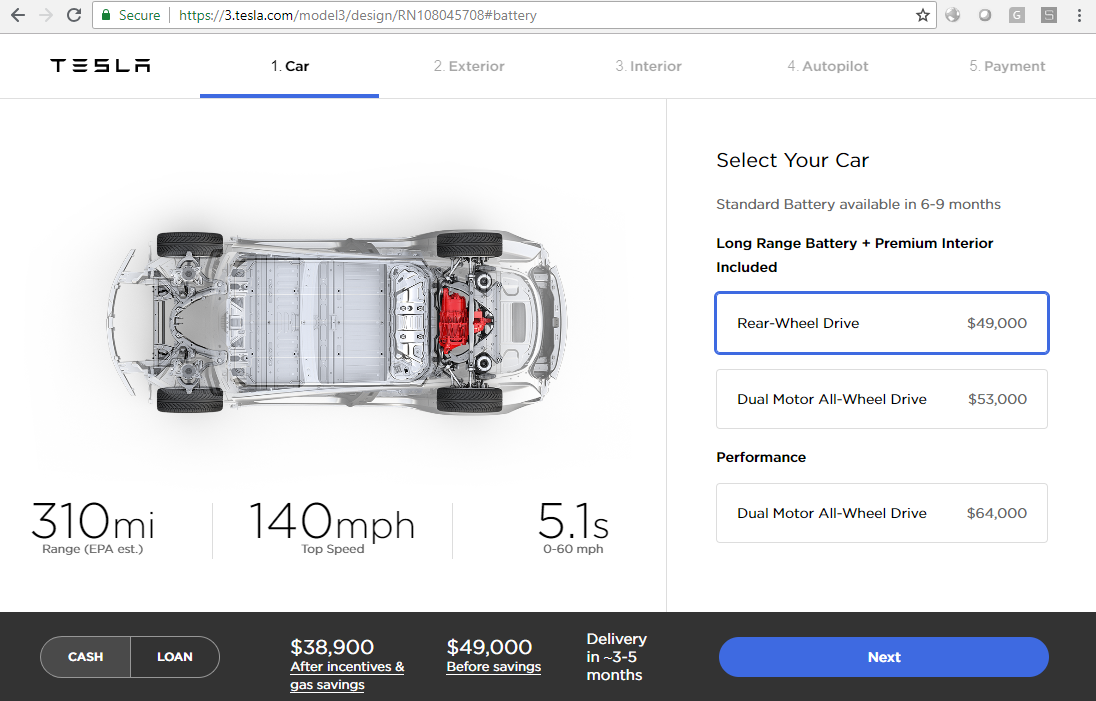Switch payment toggle to CASH

pos(85,657)
